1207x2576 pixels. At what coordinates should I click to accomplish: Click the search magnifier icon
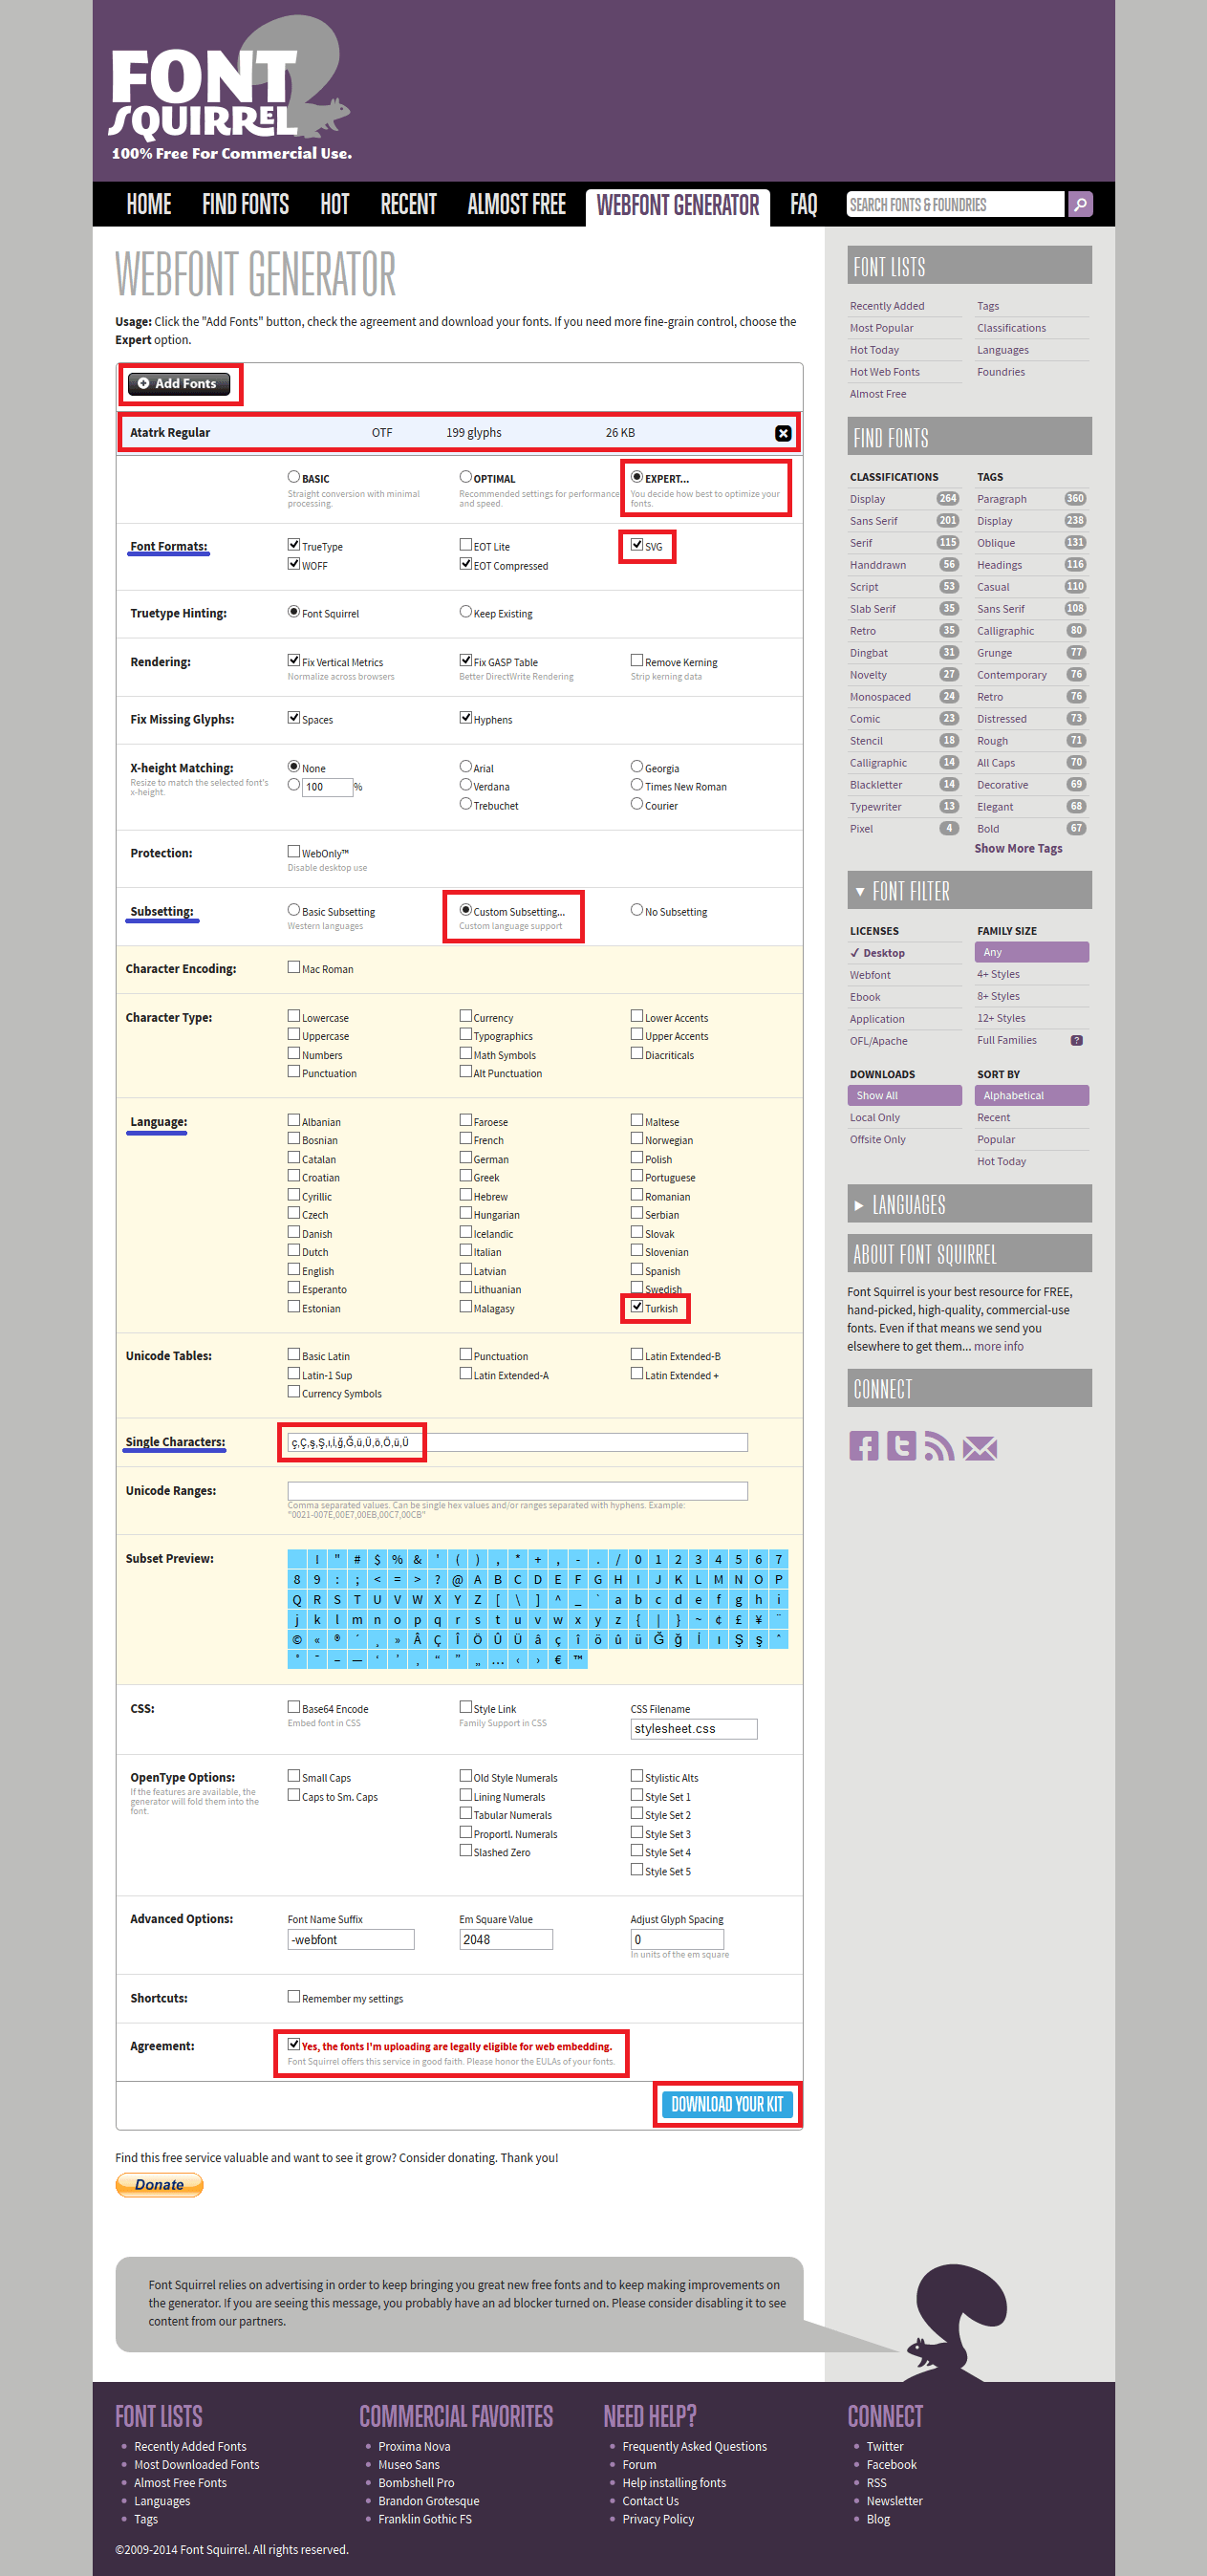click(x=1079, y=204)
